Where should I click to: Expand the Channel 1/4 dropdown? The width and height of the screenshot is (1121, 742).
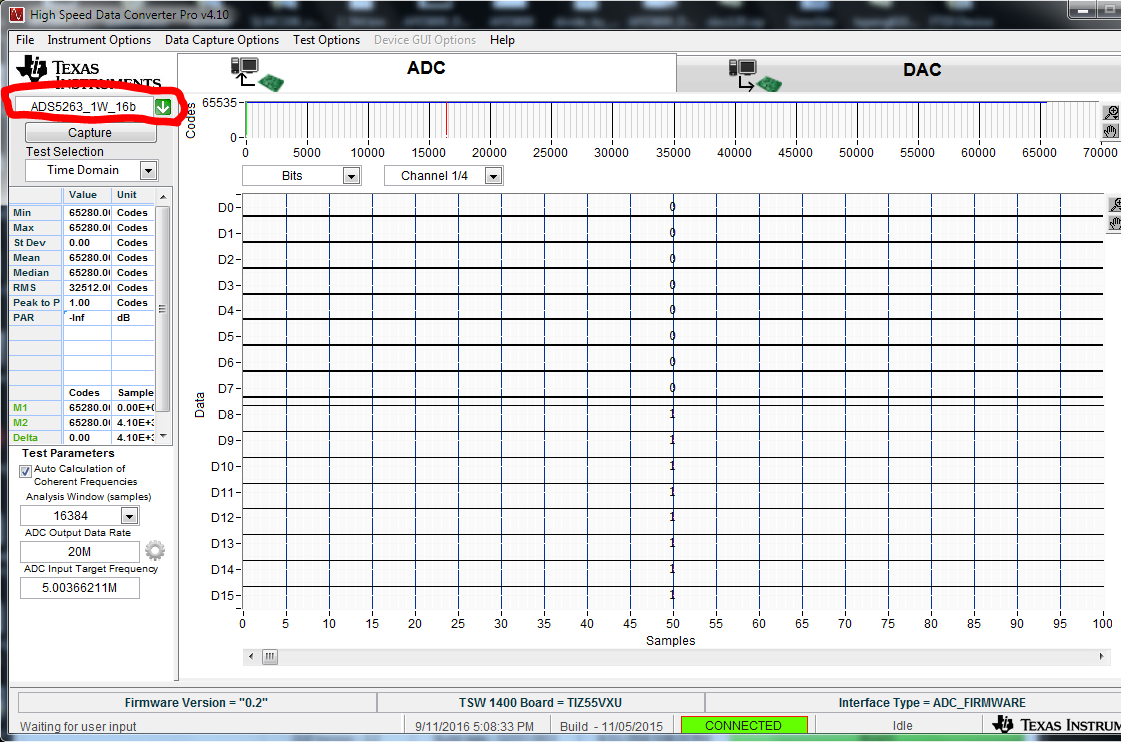493,176
